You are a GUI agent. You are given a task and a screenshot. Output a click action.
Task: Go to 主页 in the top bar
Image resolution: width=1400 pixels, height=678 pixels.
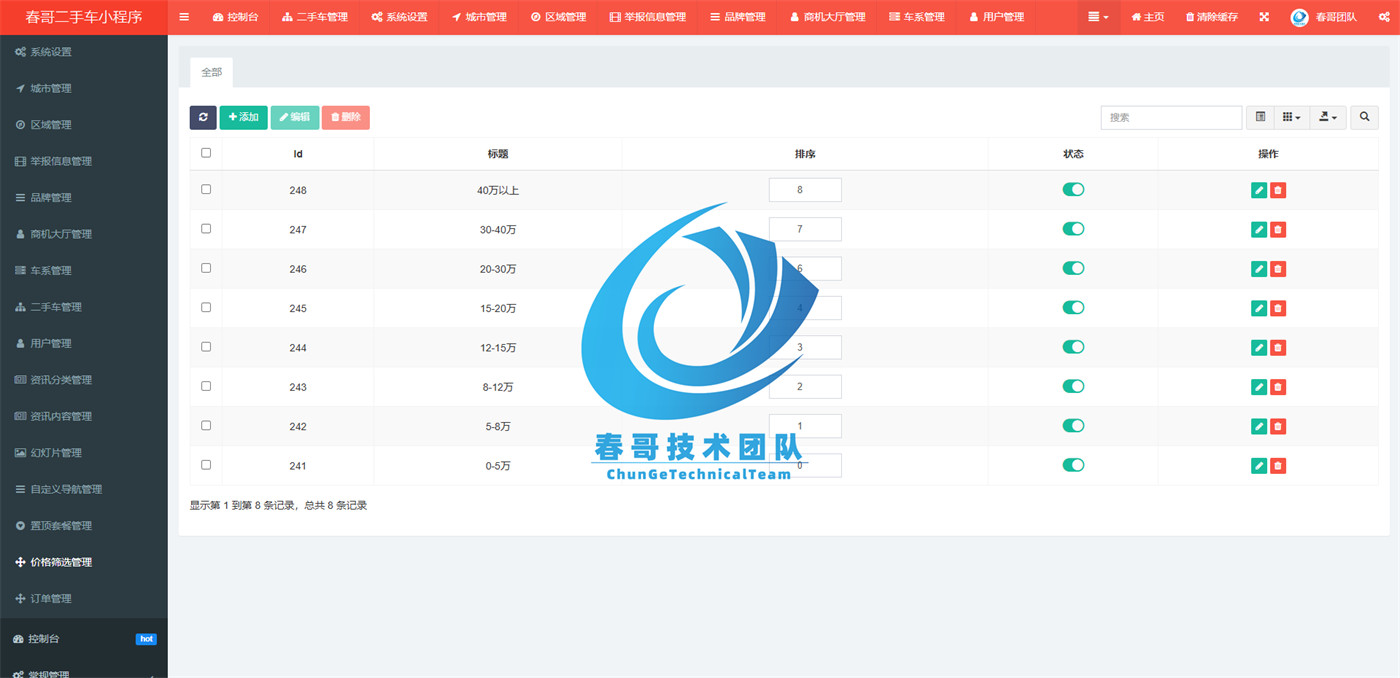tap(1147, 17)
